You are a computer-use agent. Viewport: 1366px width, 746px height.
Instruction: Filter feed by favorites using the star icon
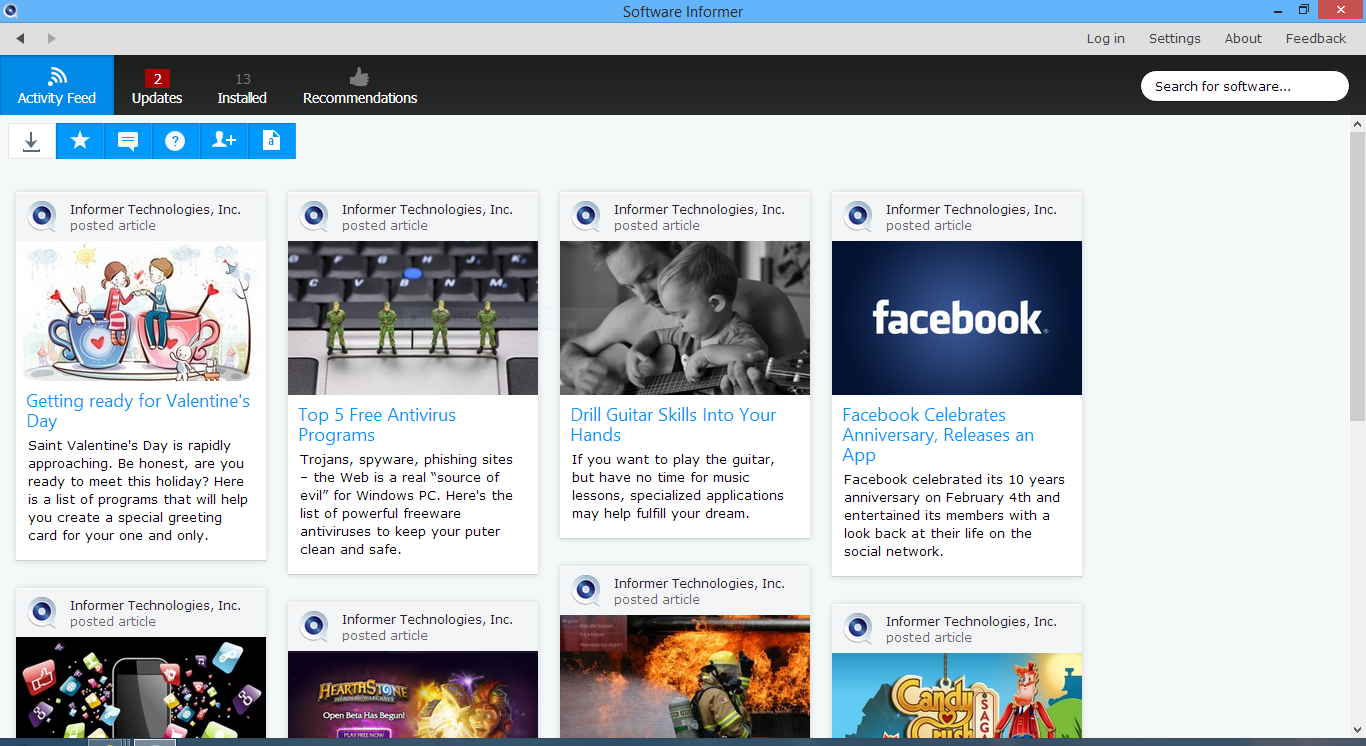(80, 140)
